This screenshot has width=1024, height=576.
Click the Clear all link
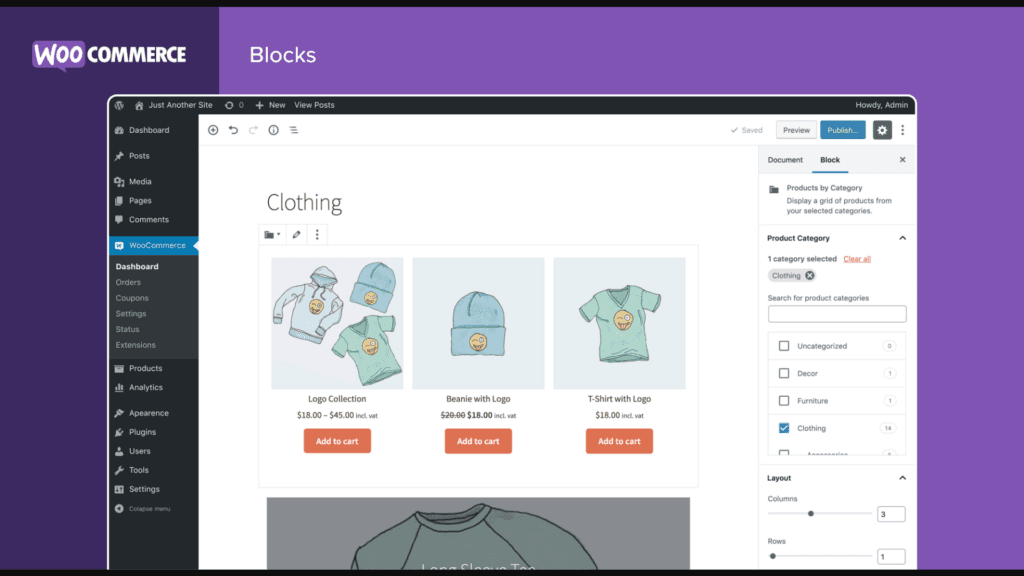pyautogui.click(x=856, y=258)
